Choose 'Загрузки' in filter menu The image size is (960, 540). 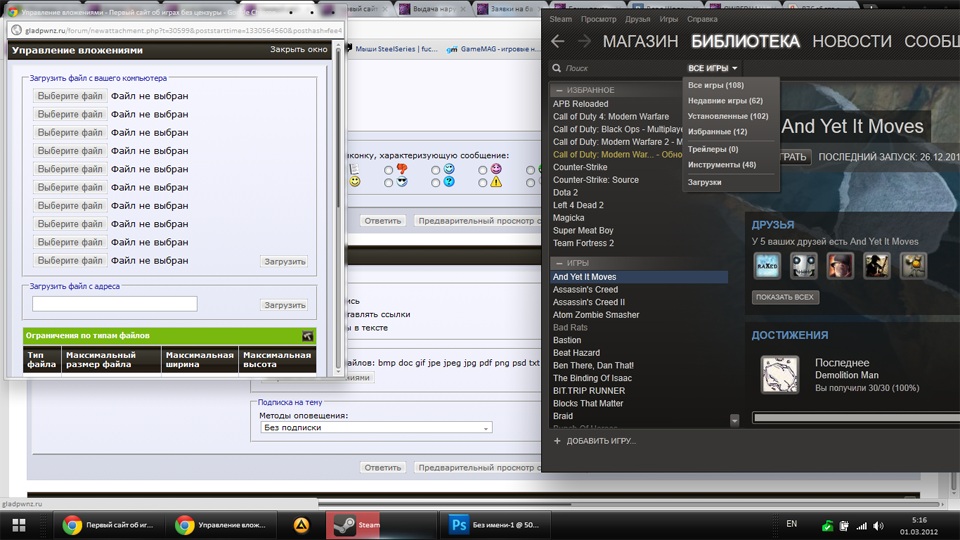(x=704, y=182)
